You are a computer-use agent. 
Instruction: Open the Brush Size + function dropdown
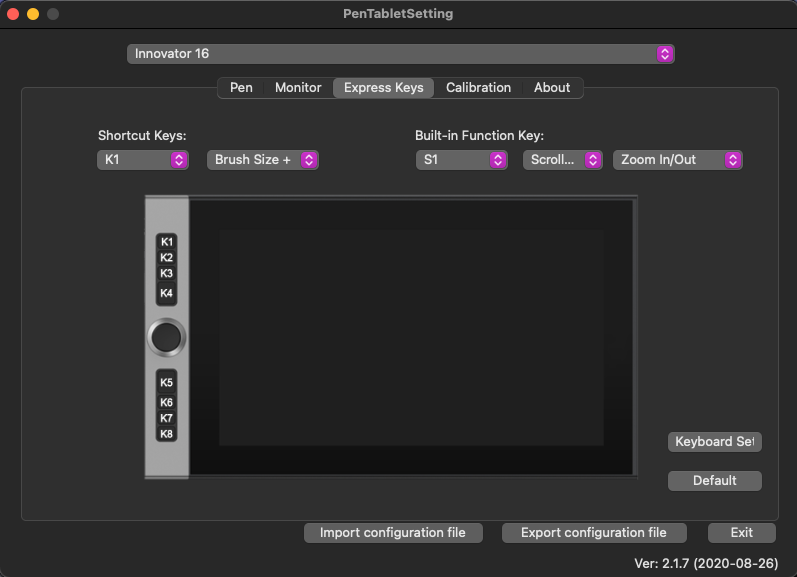pyautogui.click(x=263, y=160)
